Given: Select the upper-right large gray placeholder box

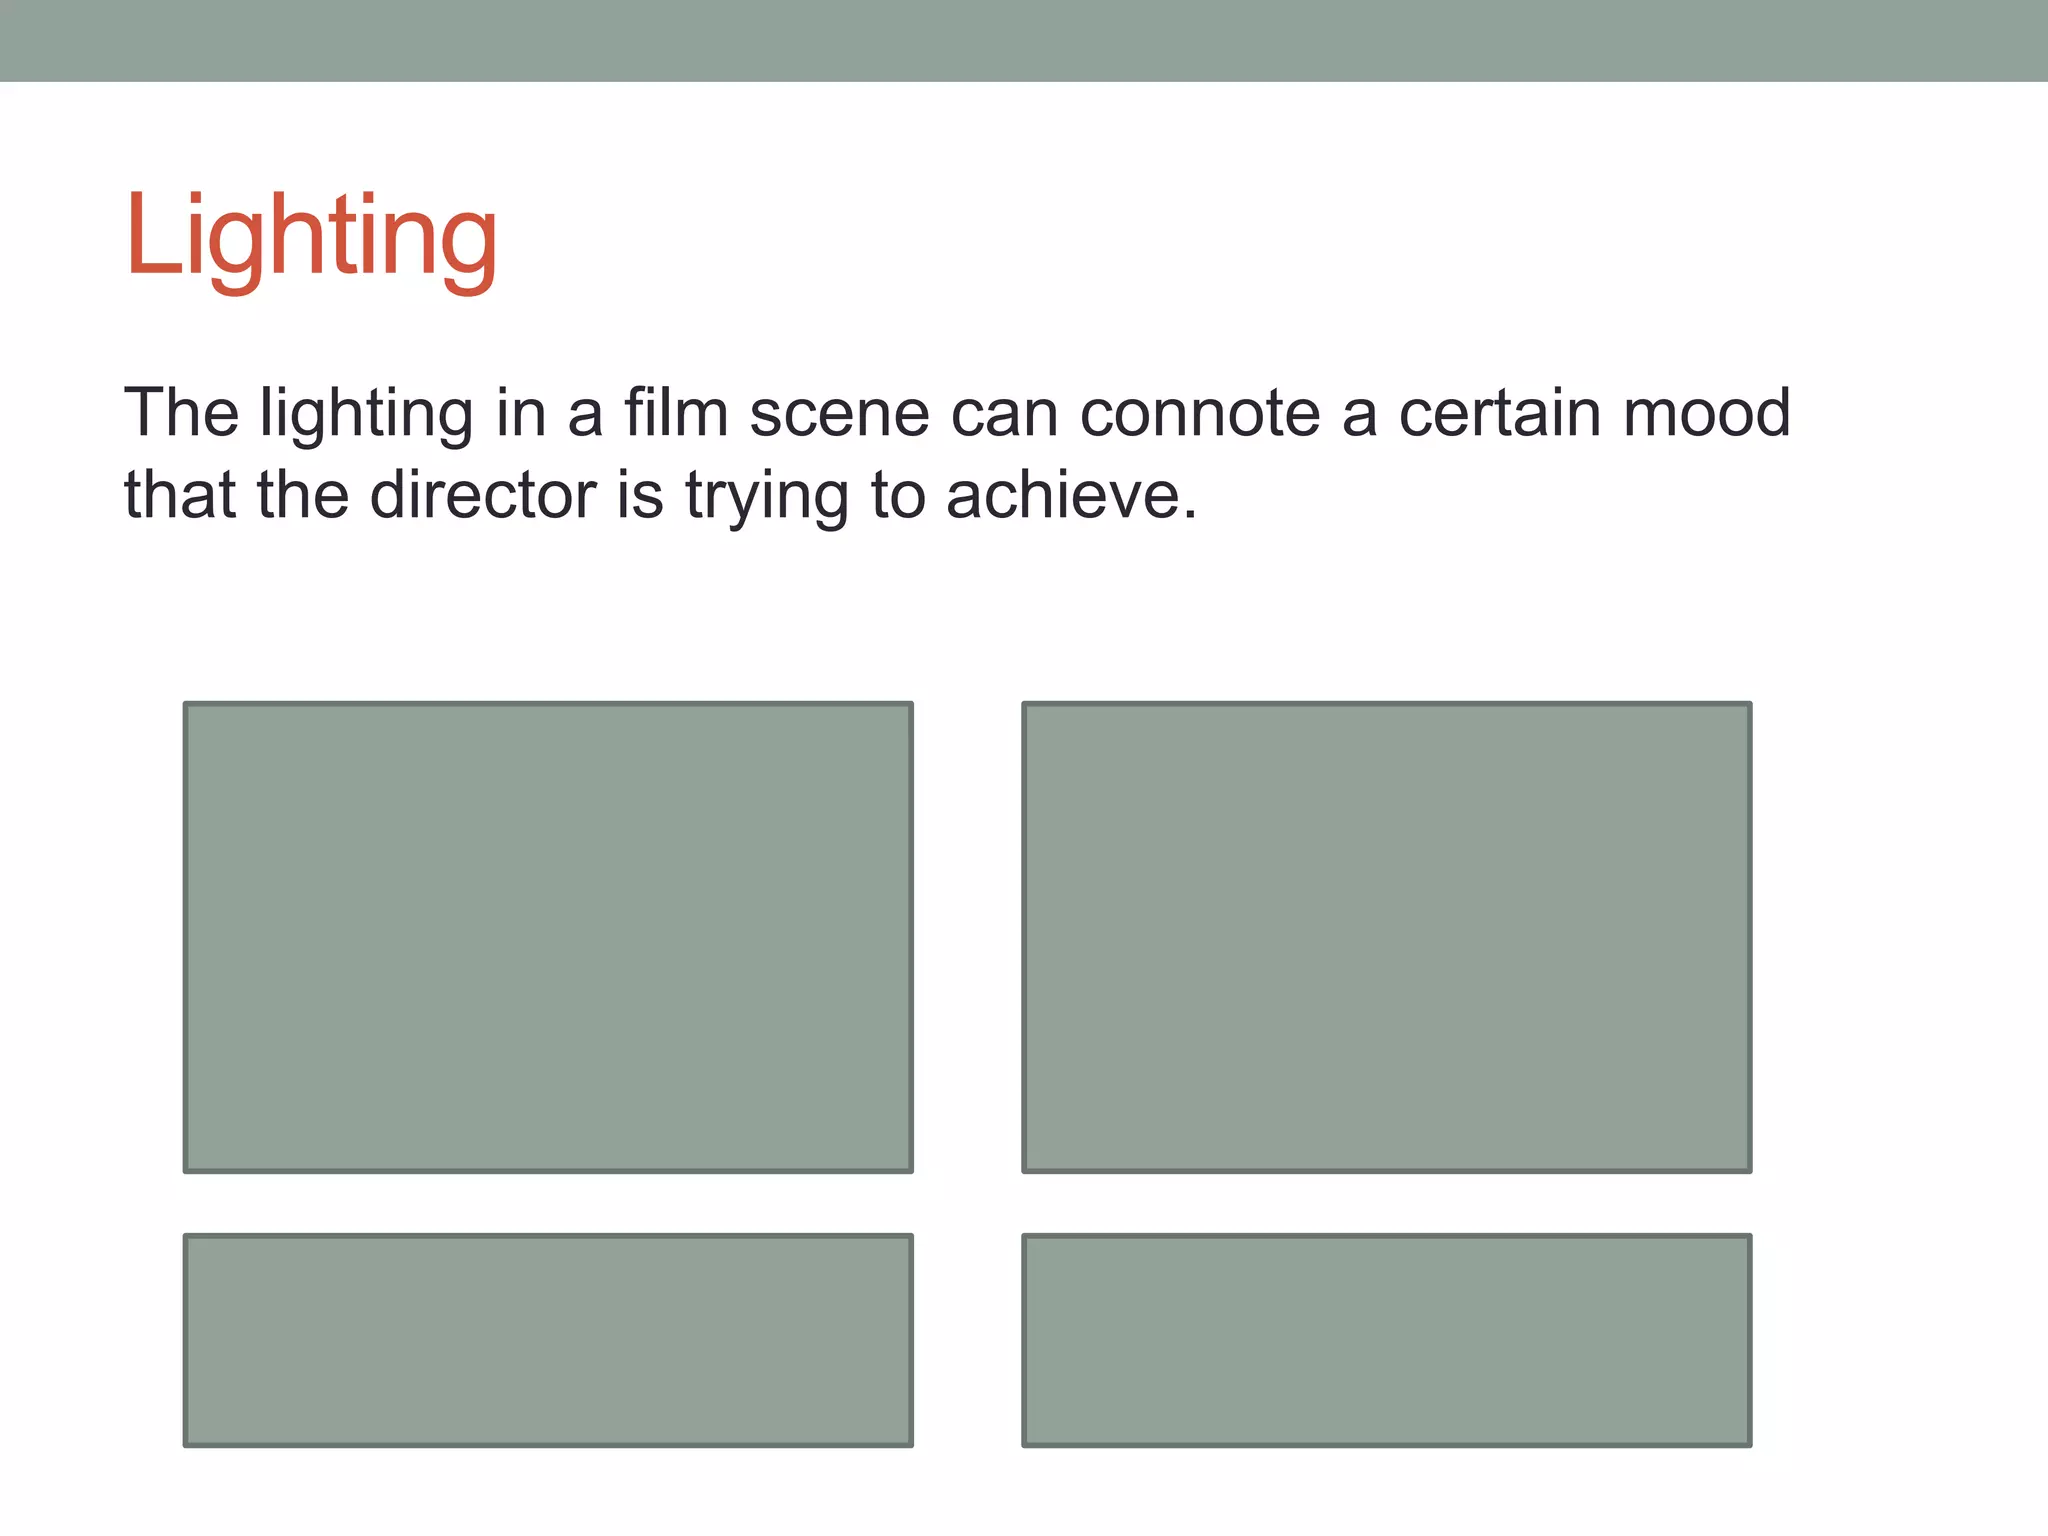Looking at the screenshot, I should (x=1386, y=937).
